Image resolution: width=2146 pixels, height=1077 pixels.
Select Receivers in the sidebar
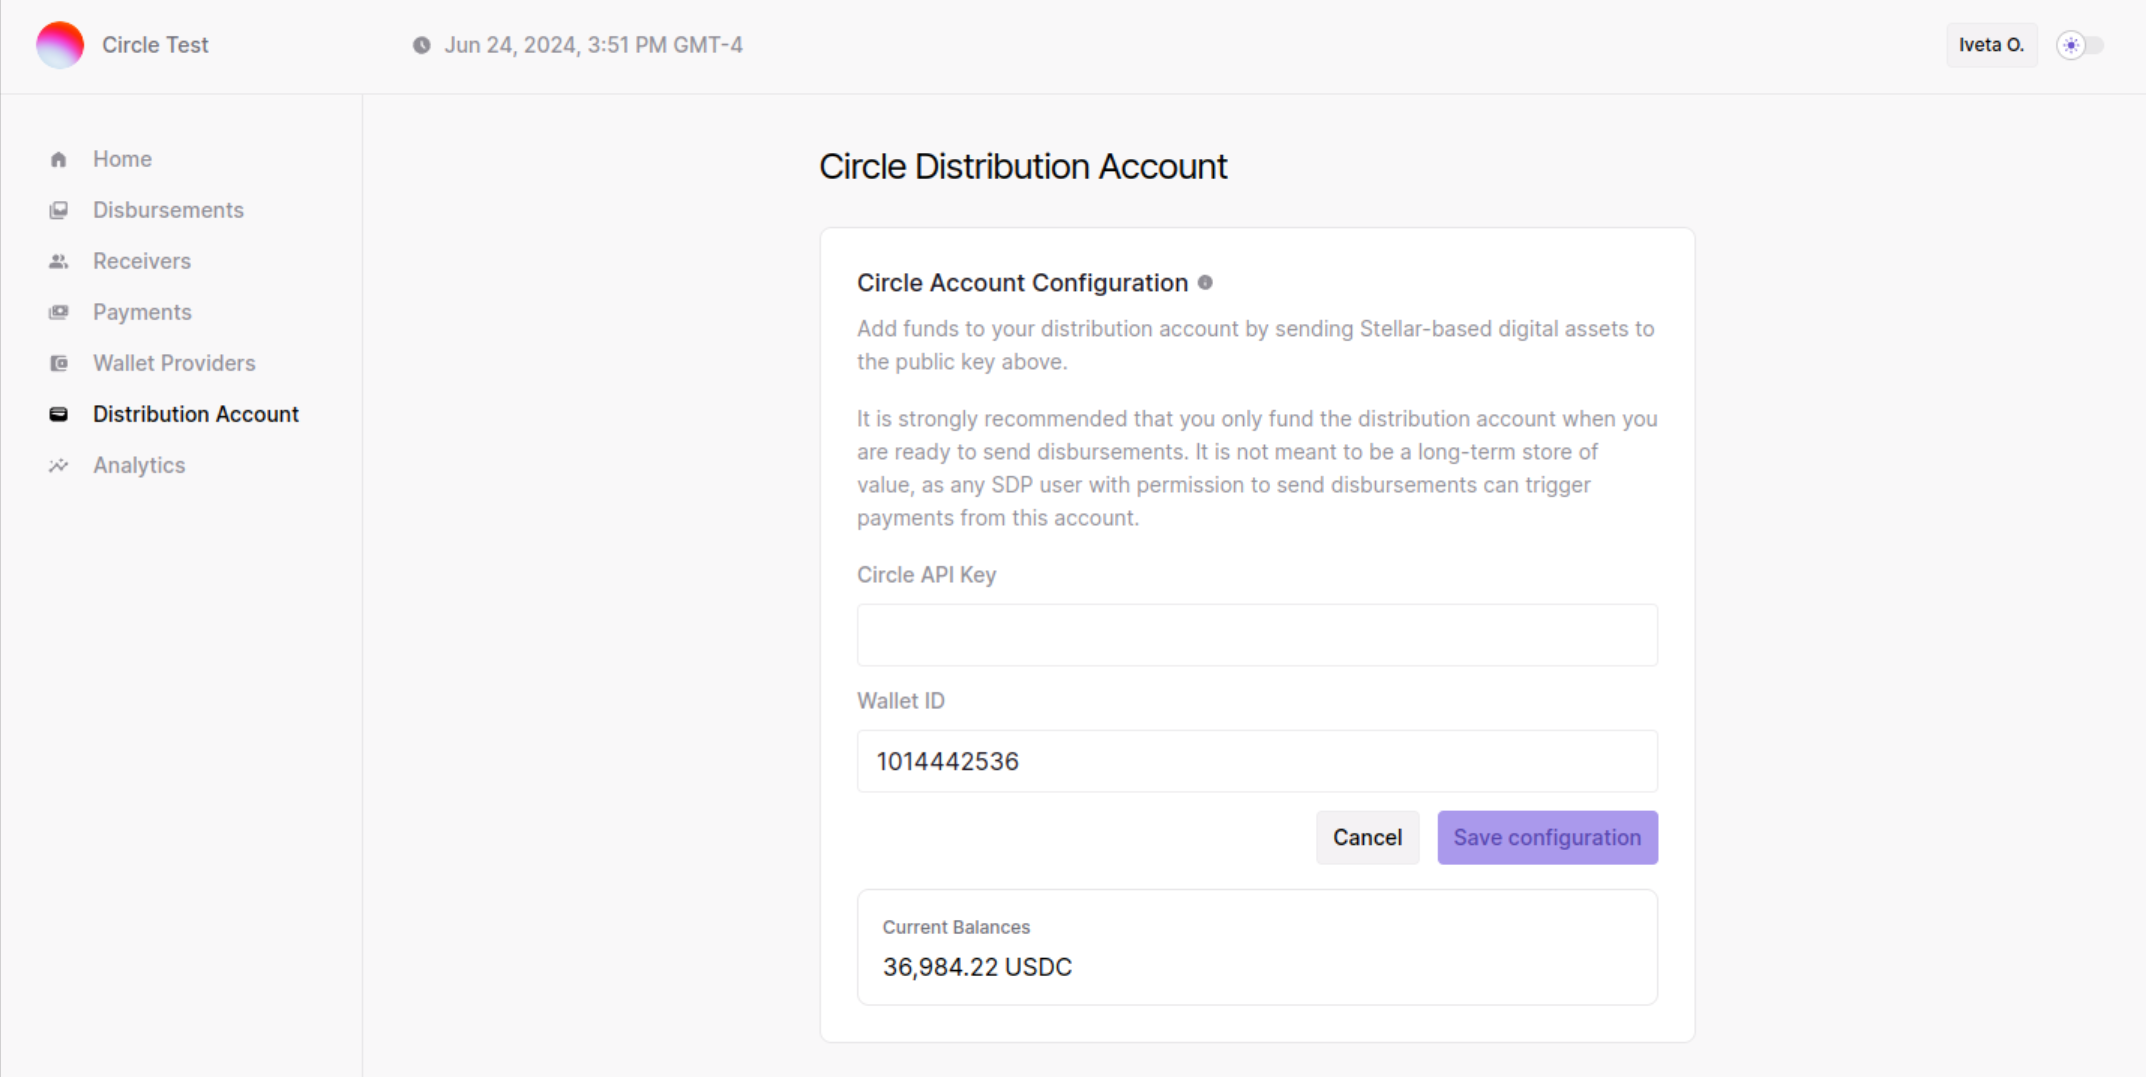142,261
